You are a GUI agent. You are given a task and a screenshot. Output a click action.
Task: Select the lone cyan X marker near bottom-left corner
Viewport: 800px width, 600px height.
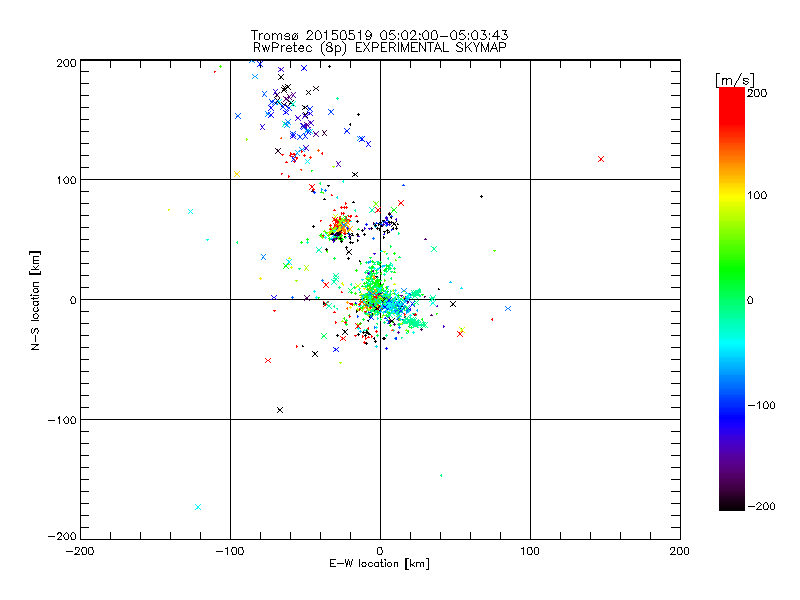(198, 507)
